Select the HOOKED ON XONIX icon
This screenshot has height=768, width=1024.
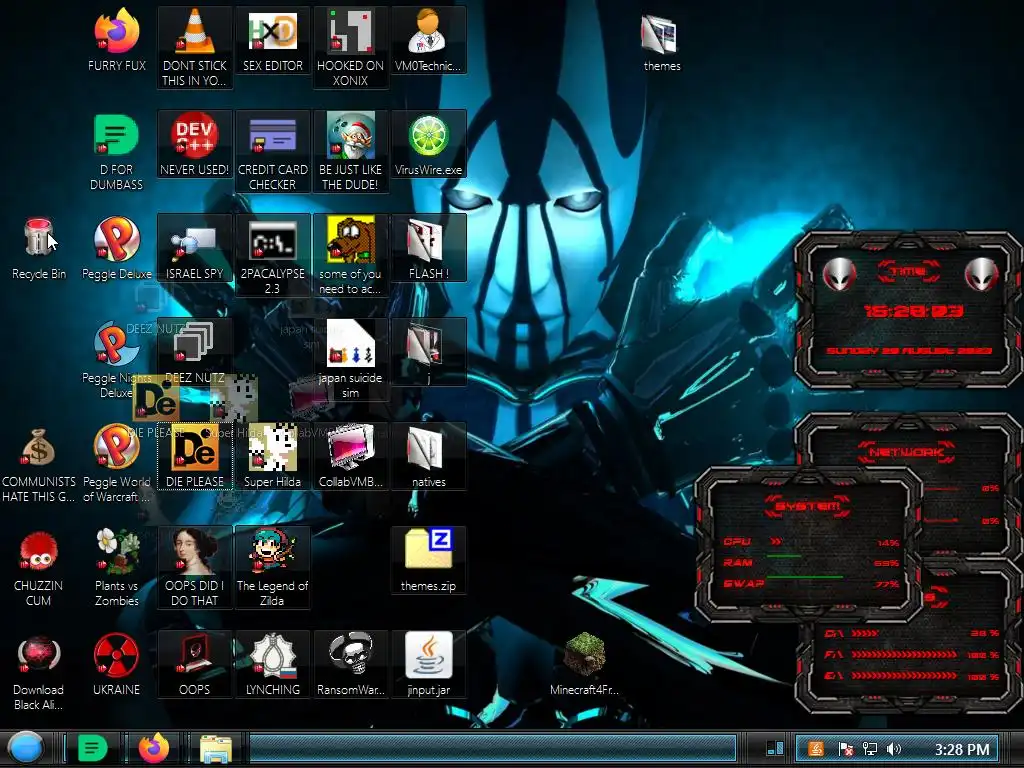click(x=351, y=31)
